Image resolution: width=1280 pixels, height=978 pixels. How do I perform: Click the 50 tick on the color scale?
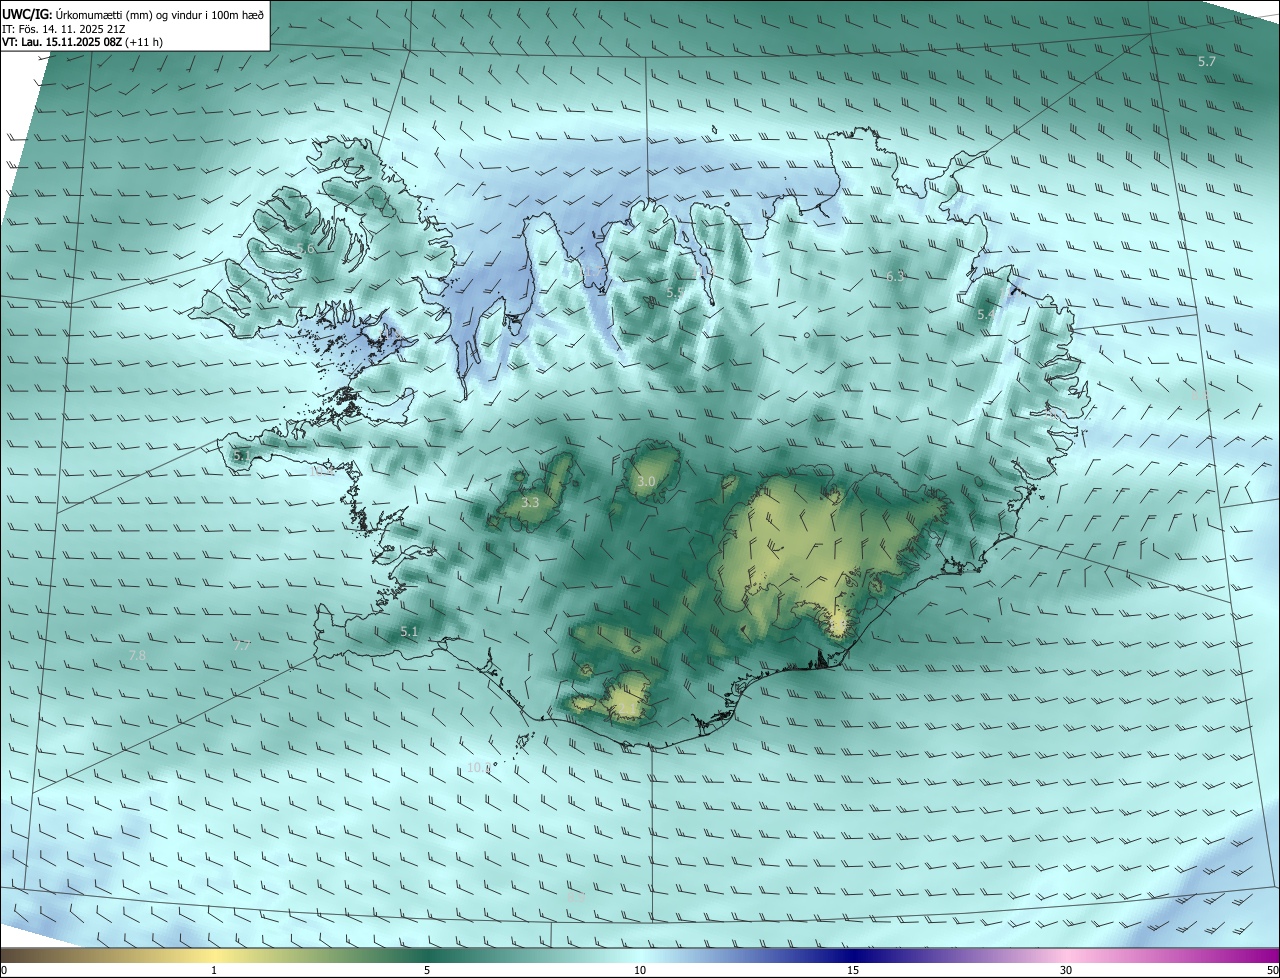pos(1272,970)
